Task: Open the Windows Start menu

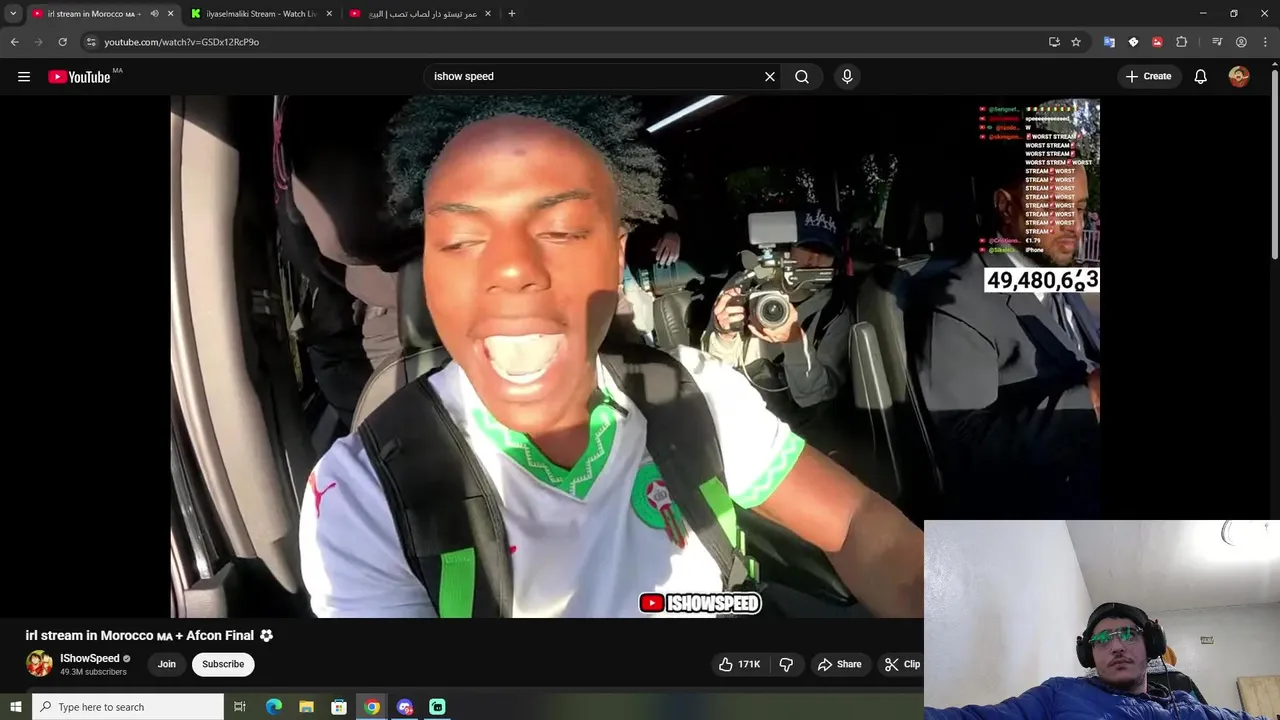Action: coord(15,707)
